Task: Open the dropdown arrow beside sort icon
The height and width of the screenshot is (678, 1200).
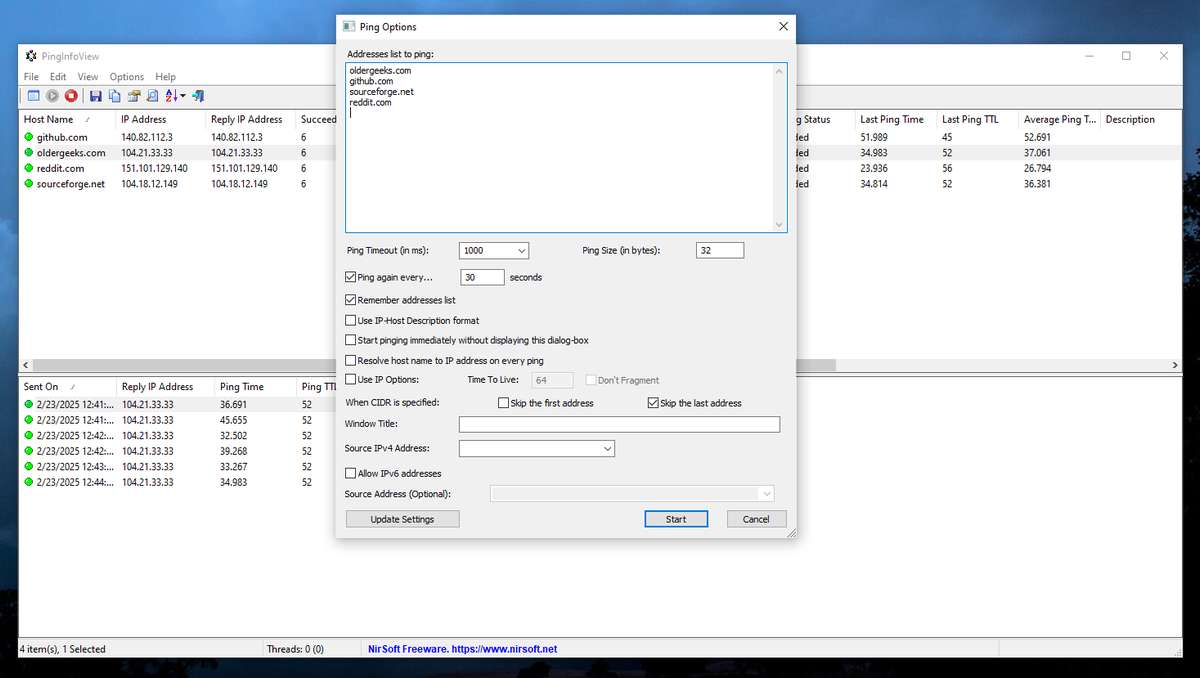Action: (x=183, y=96)
